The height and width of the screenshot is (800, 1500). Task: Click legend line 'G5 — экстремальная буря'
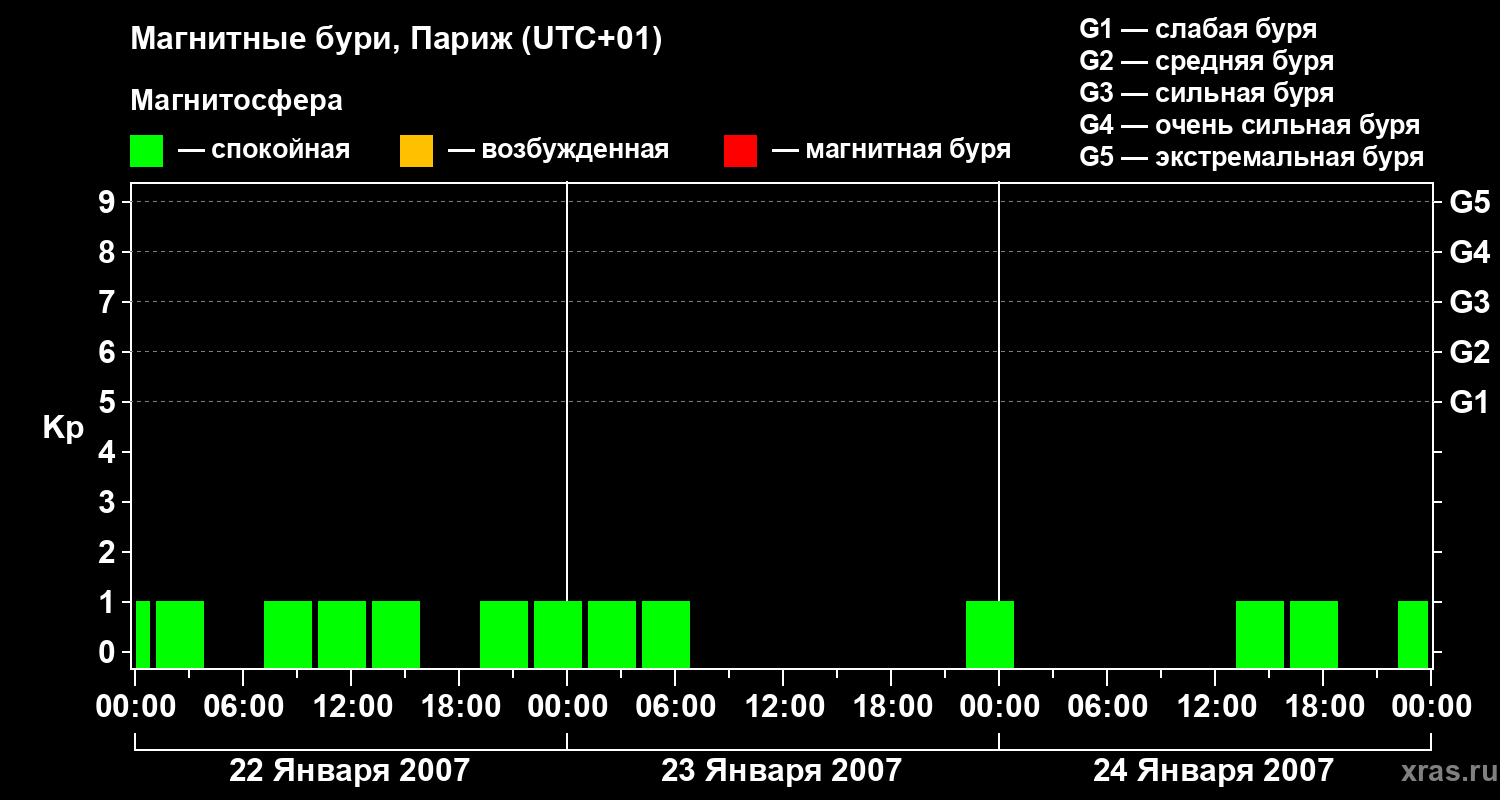pyautogui.click(x=1251, y=157)
